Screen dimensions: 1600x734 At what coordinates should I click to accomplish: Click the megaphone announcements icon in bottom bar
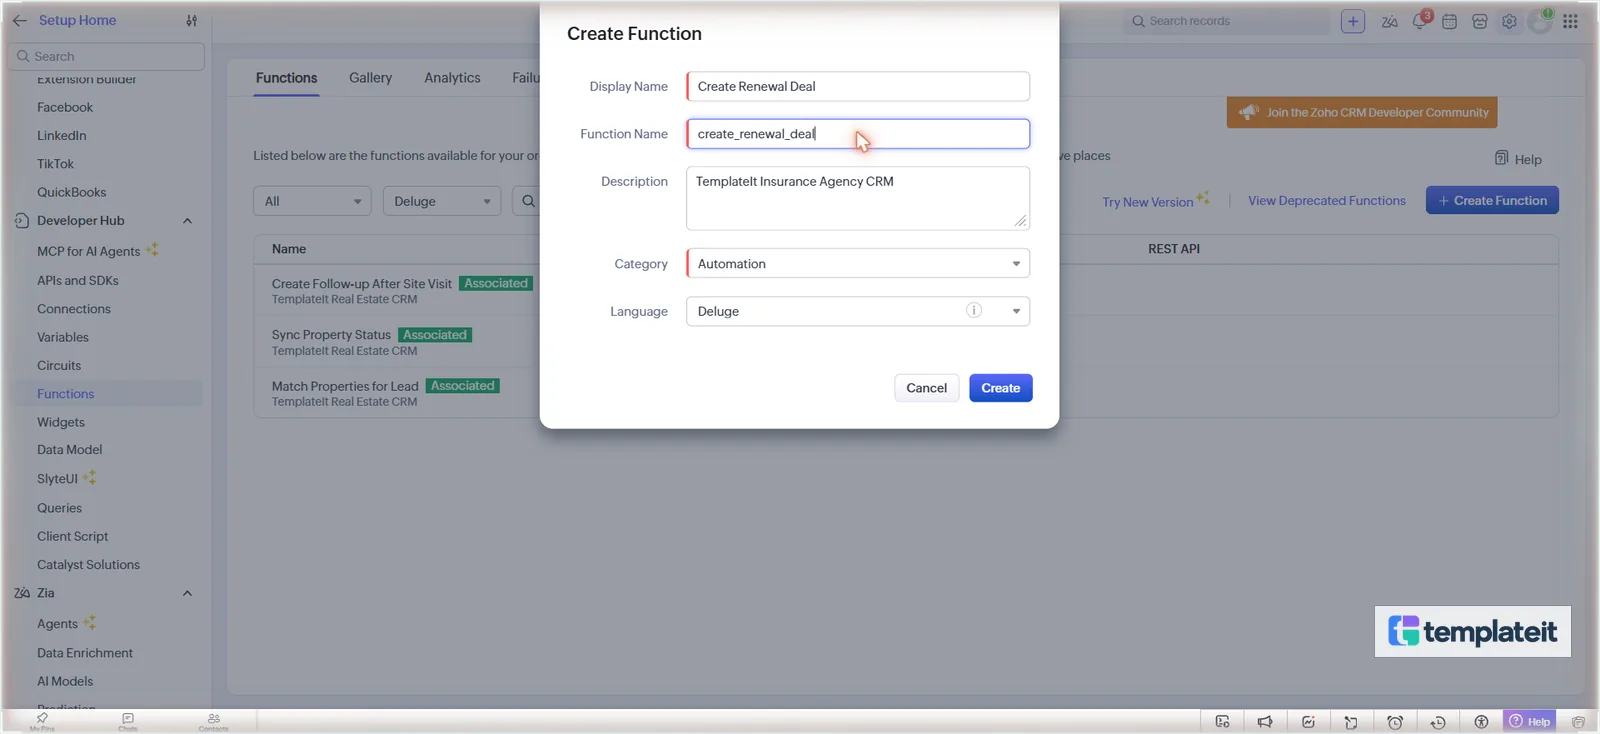tap(1265, 722)
